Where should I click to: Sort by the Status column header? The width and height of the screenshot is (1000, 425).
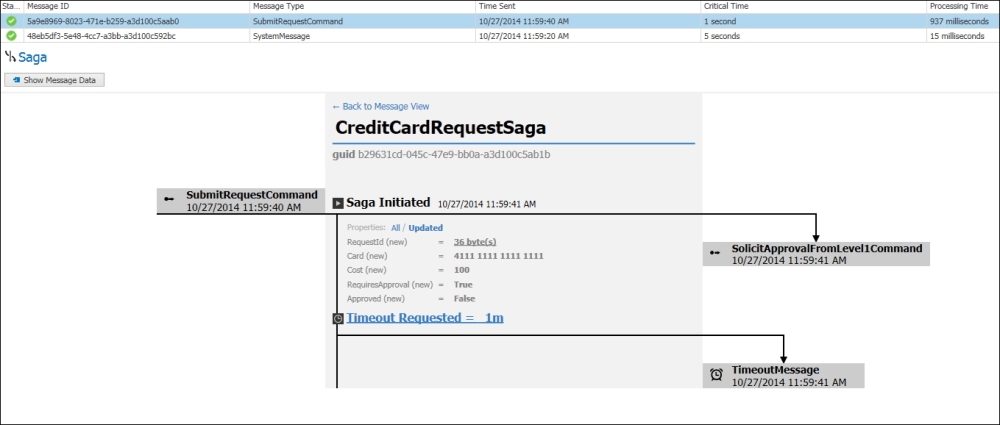tap(11, 6)
